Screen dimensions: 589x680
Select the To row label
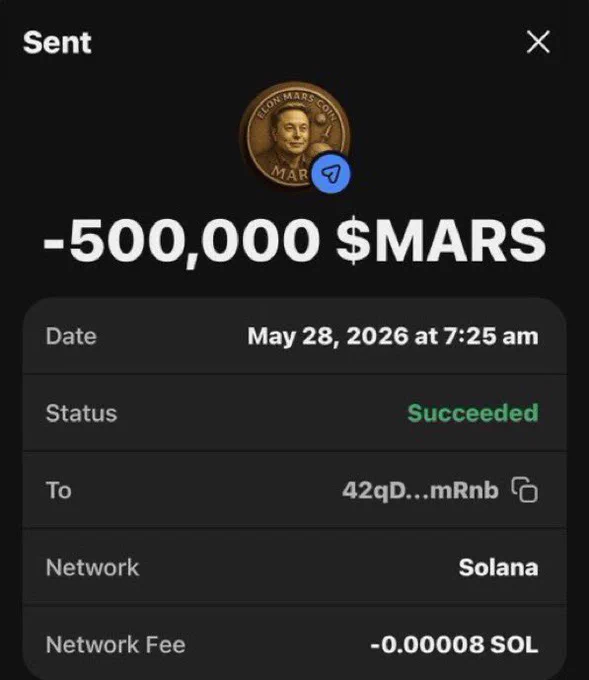point(59,490)
